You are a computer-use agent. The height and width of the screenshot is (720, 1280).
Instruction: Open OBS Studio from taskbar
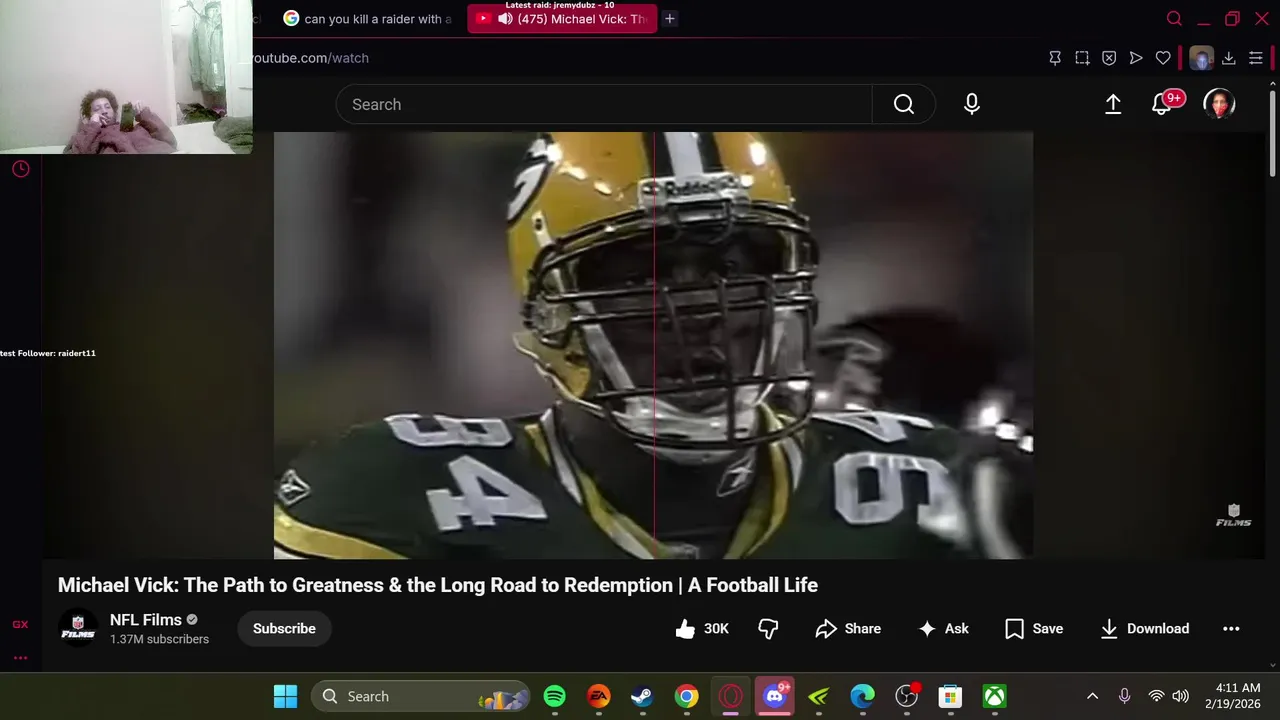click(907, 696)
